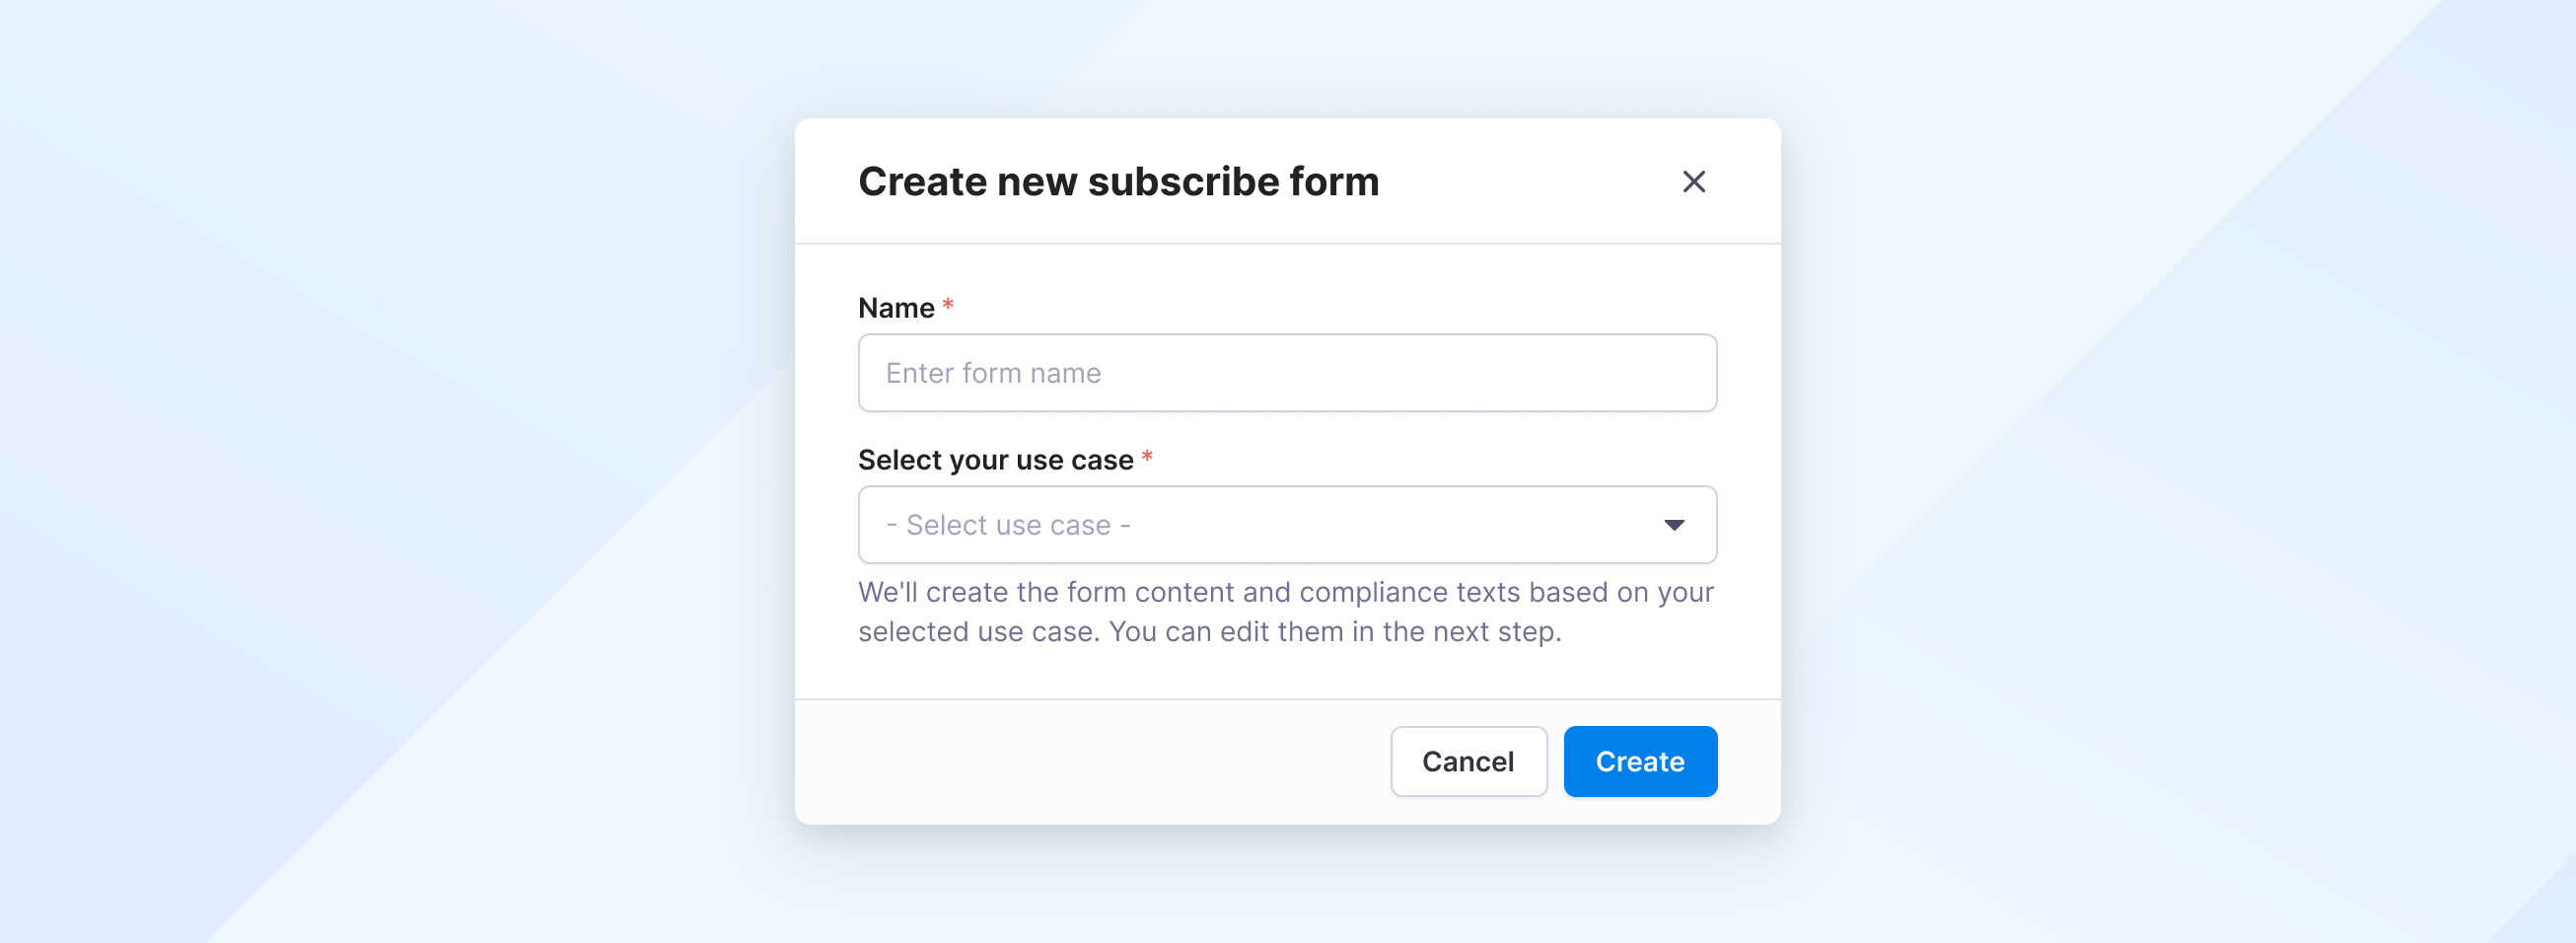Image resolution: width=2576 pixels, height=943 pixels.
Task: Open the Select use case dropdown
Action: (1286, 525)
